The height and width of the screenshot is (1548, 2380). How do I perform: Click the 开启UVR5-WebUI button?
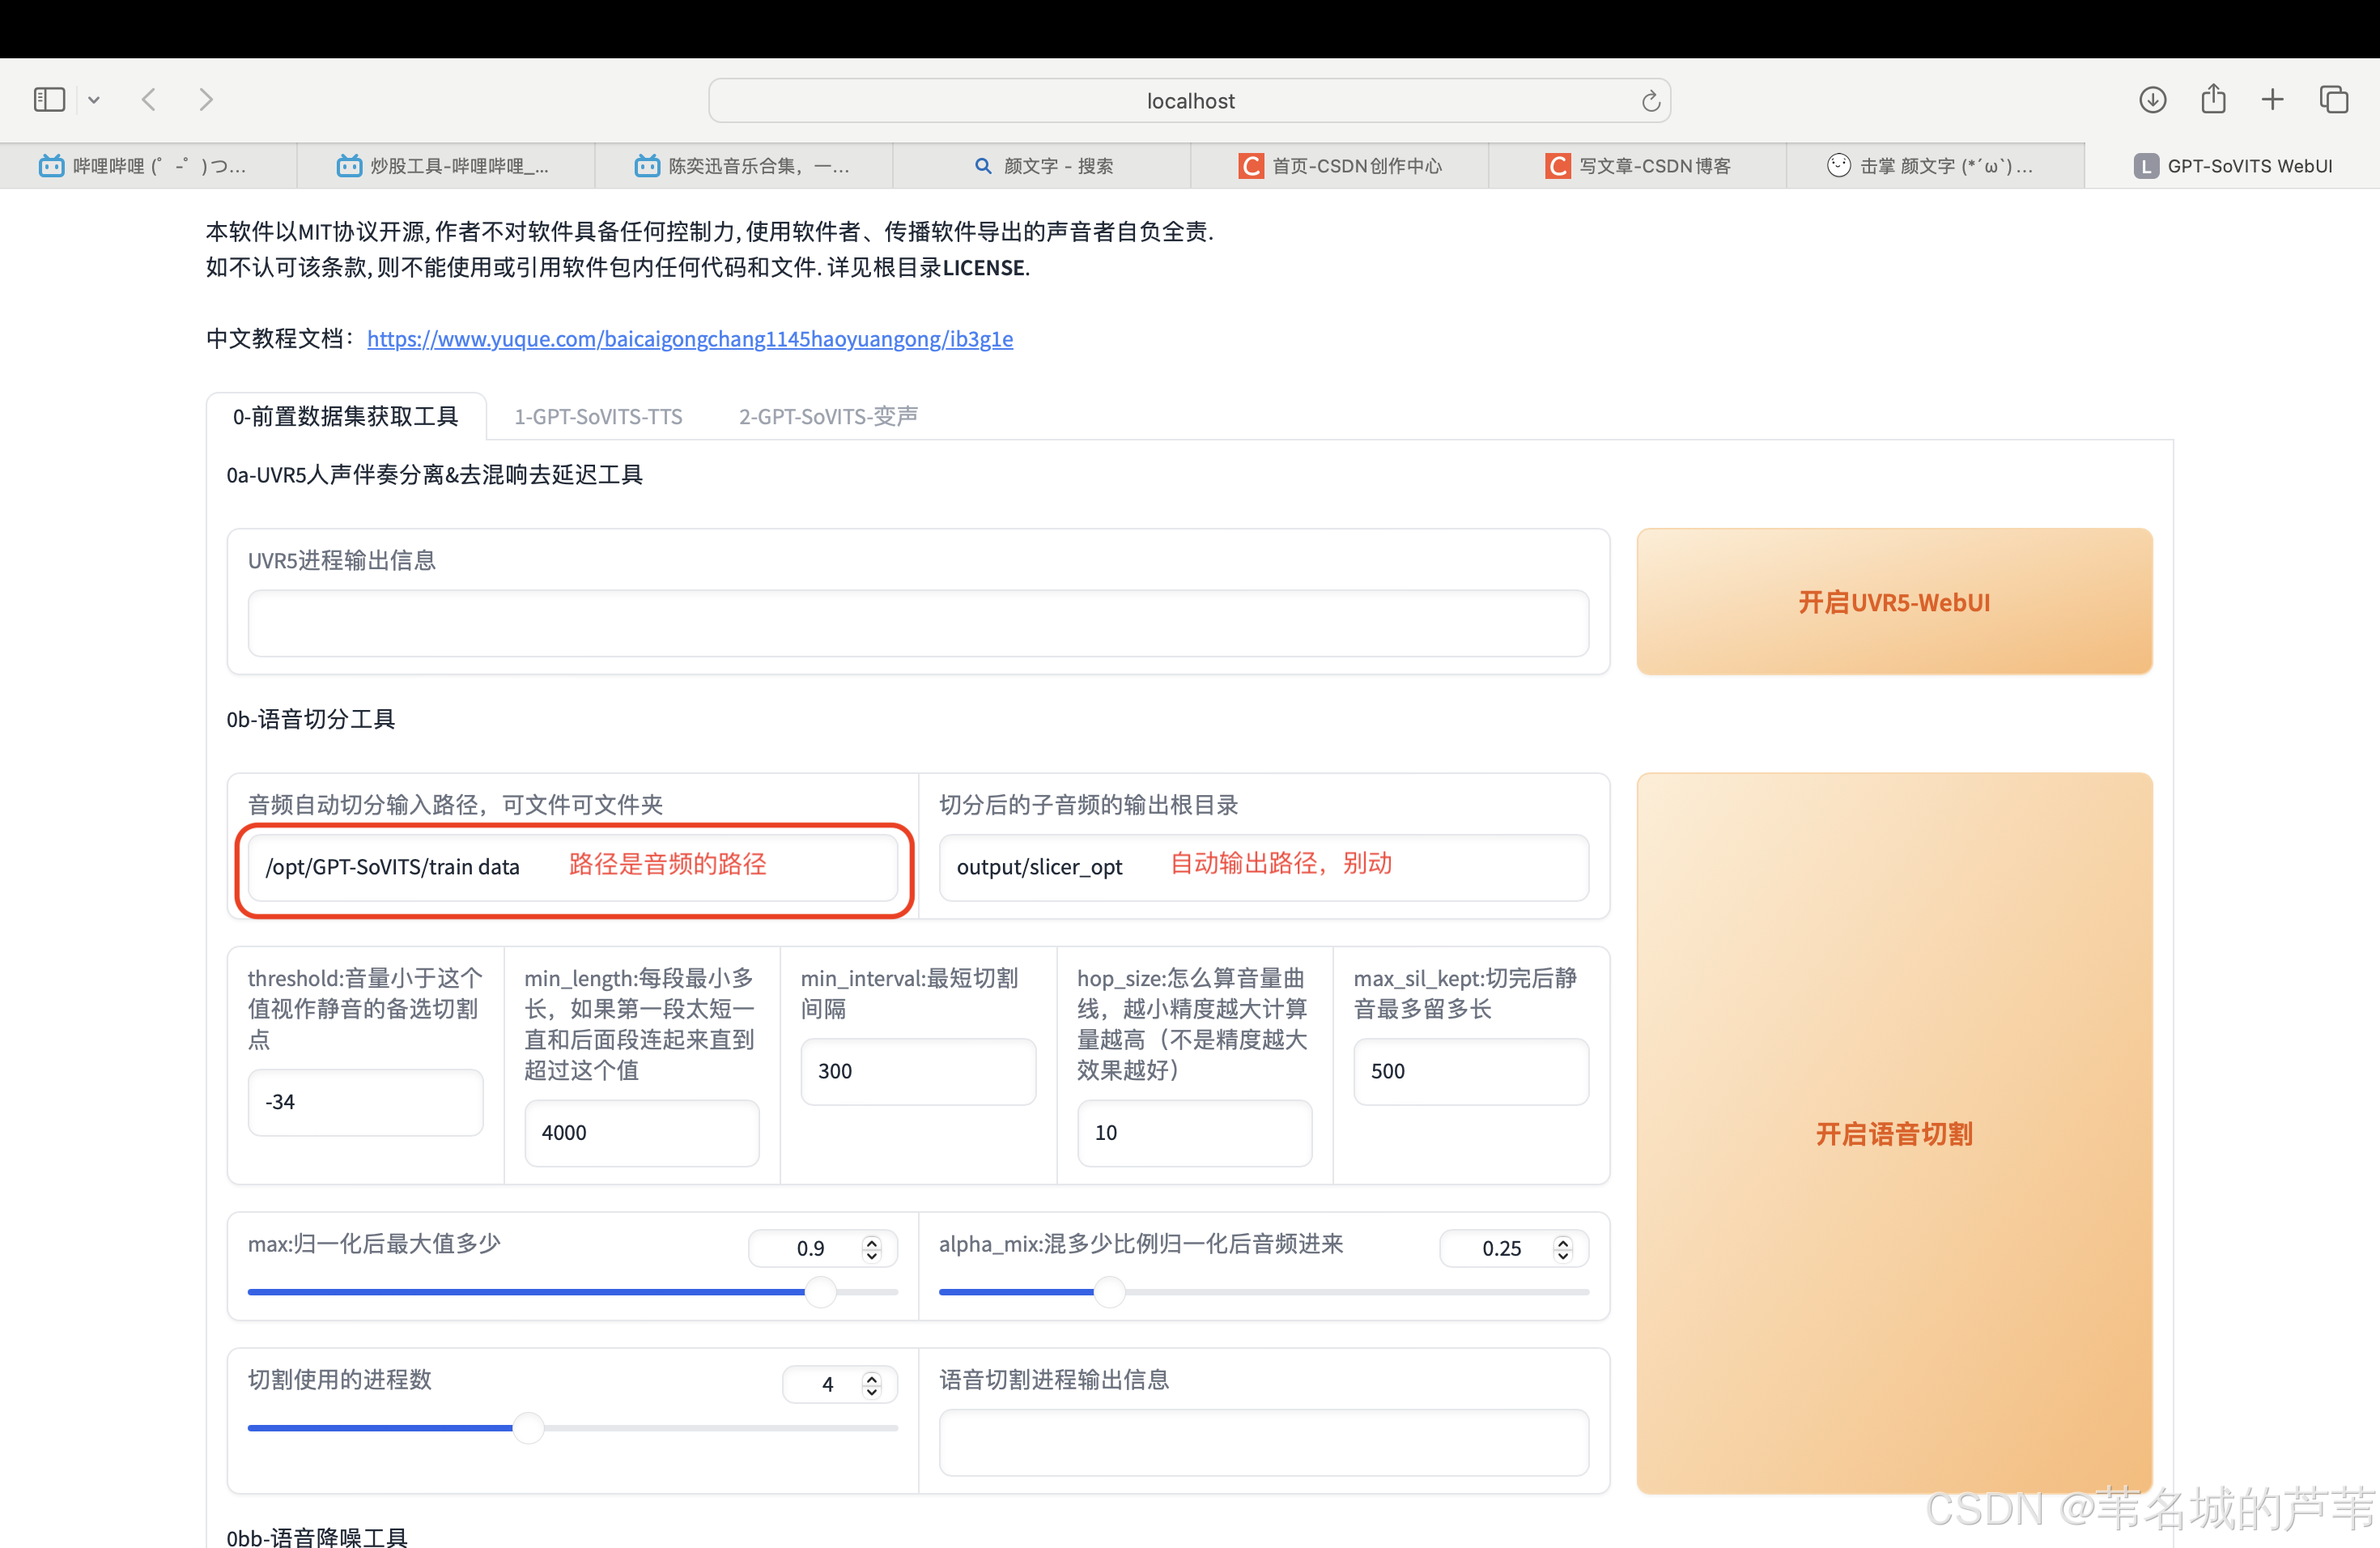click(x=1893, y=602)
